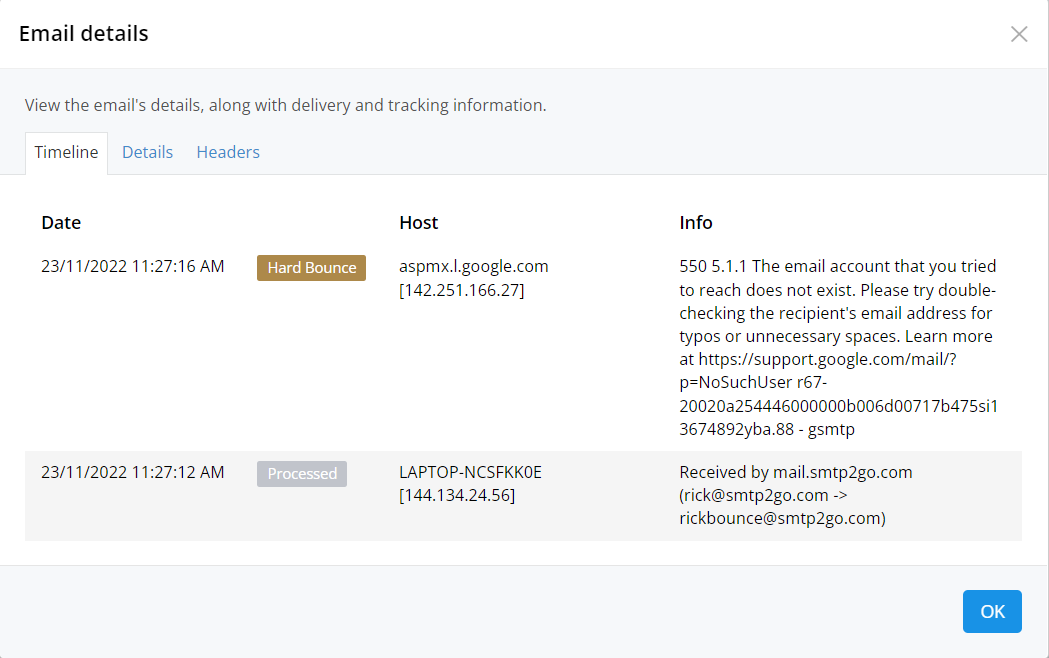Click the Email details dialog title

(x=84, y=33)
